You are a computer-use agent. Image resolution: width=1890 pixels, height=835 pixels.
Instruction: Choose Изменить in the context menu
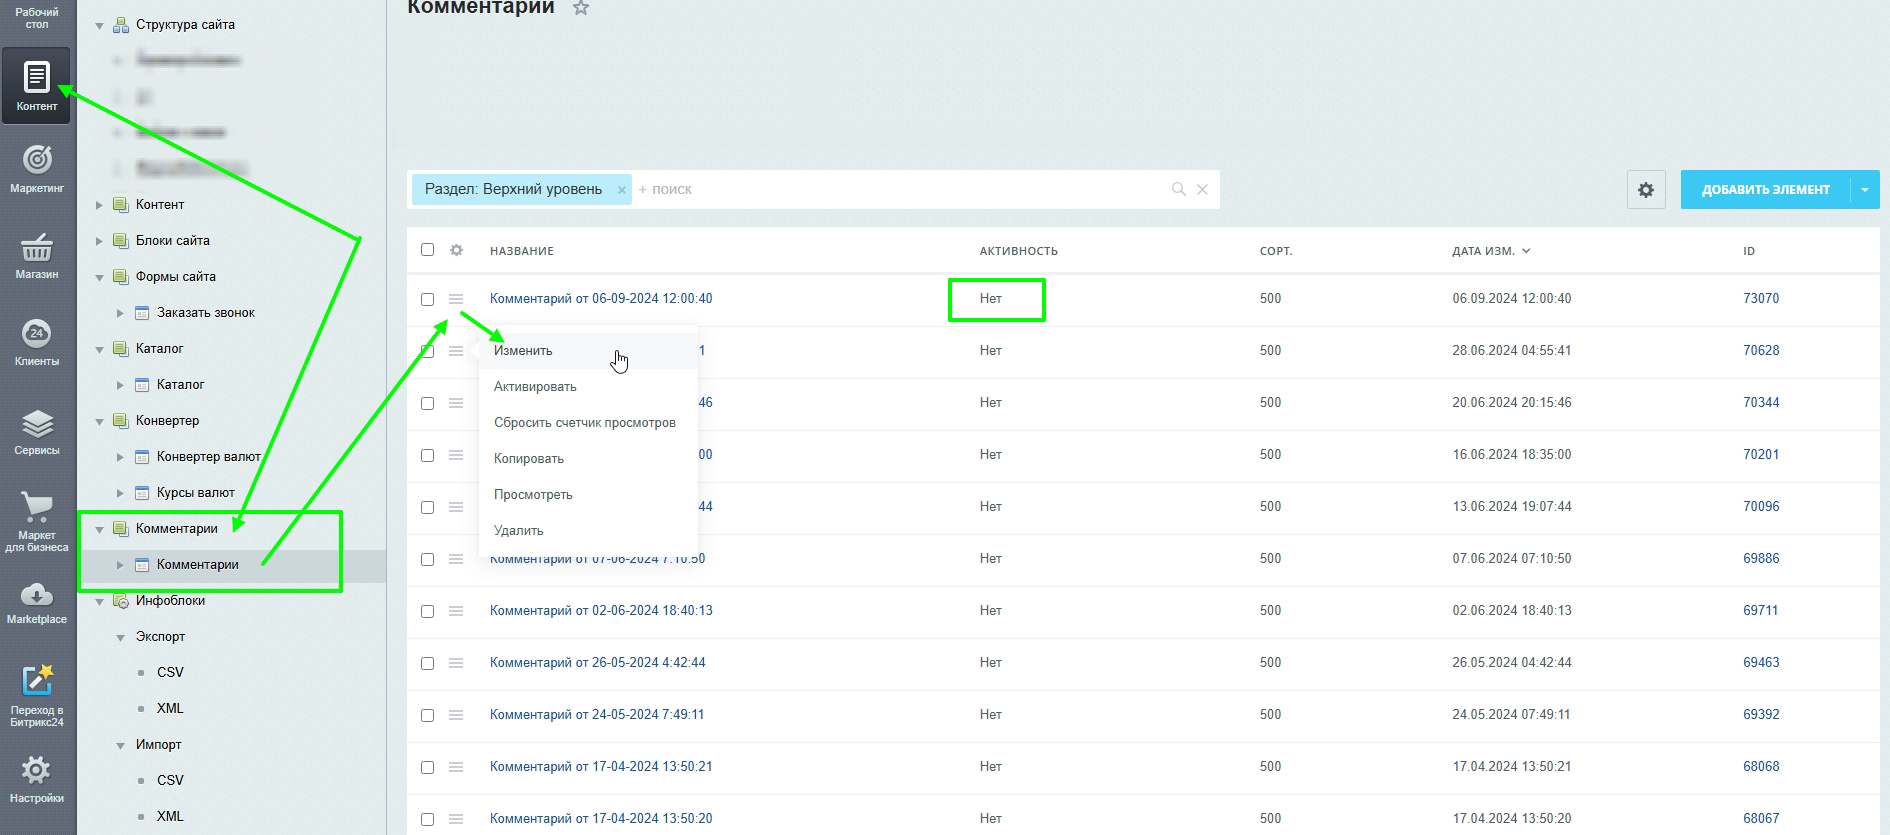coord(523,351)
